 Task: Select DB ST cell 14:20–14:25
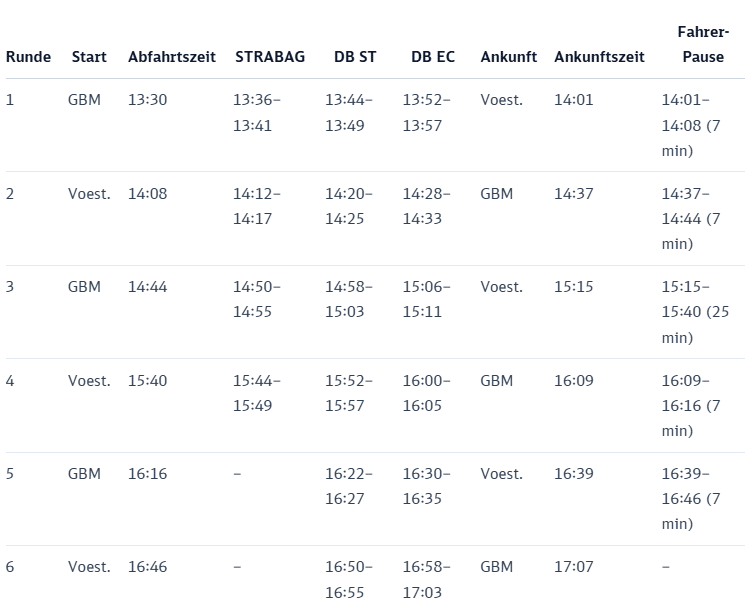349,206
